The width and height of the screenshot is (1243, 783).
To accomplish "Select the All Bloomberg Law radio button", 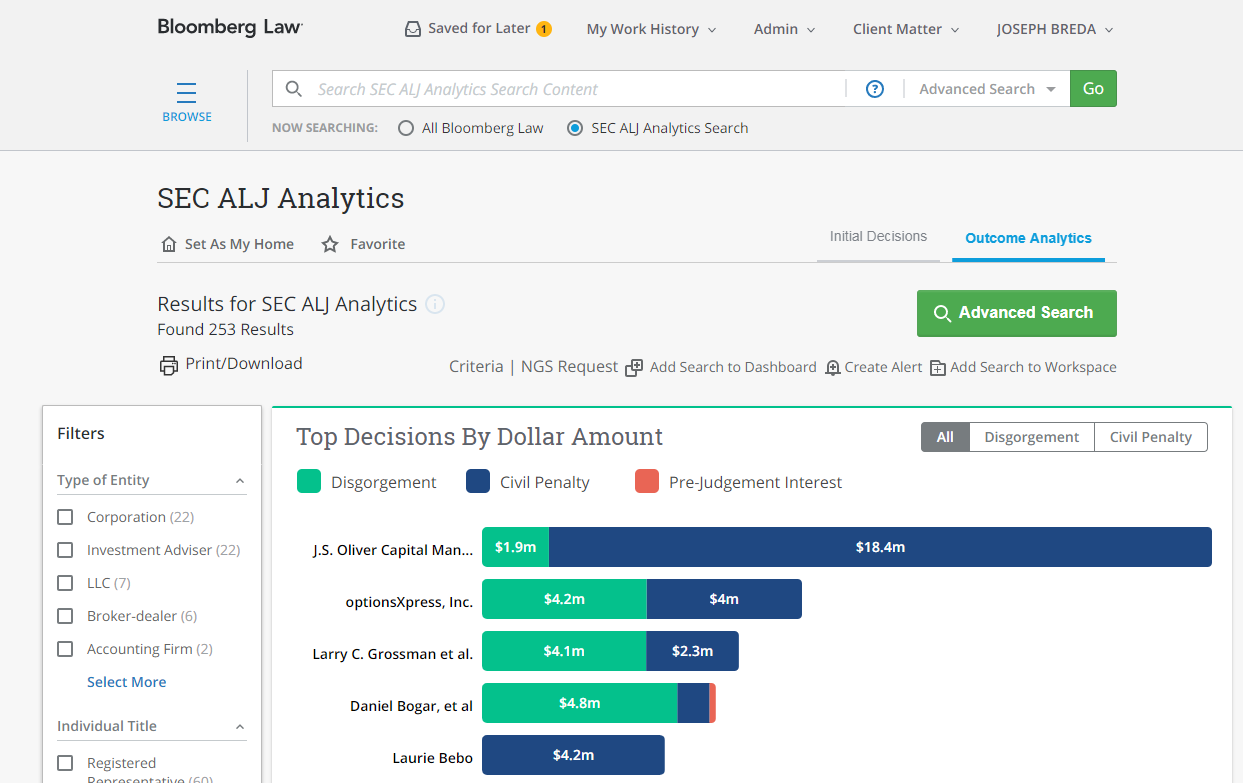I will pos(406,128).
